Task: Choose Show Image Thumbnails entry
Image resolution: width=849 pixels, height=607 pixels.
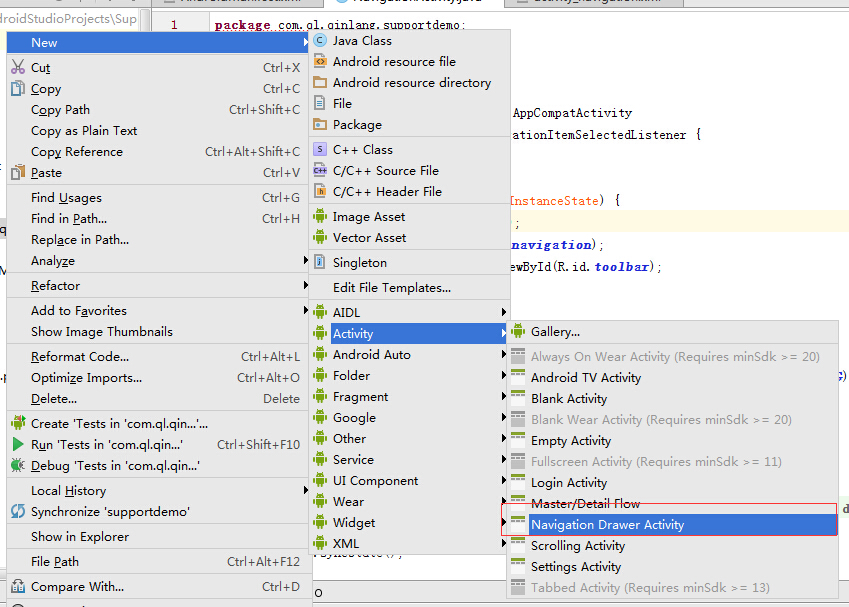Action: (x=158, y=331)
